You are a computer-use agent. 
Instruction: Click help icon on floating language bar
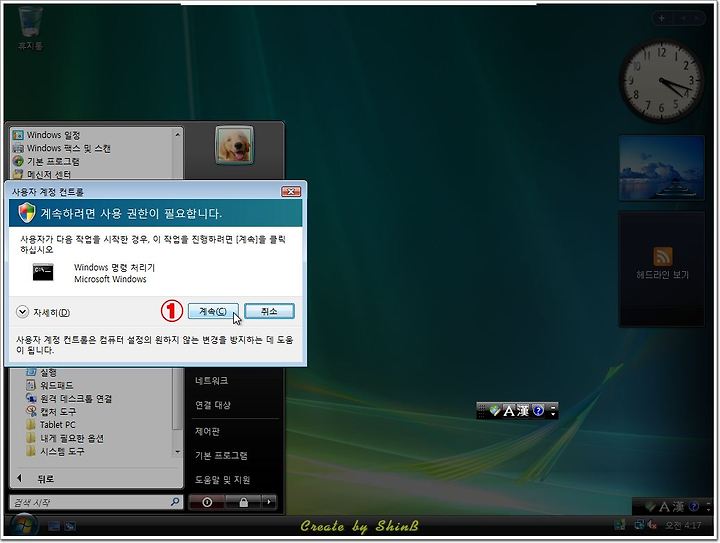point(538,411)
